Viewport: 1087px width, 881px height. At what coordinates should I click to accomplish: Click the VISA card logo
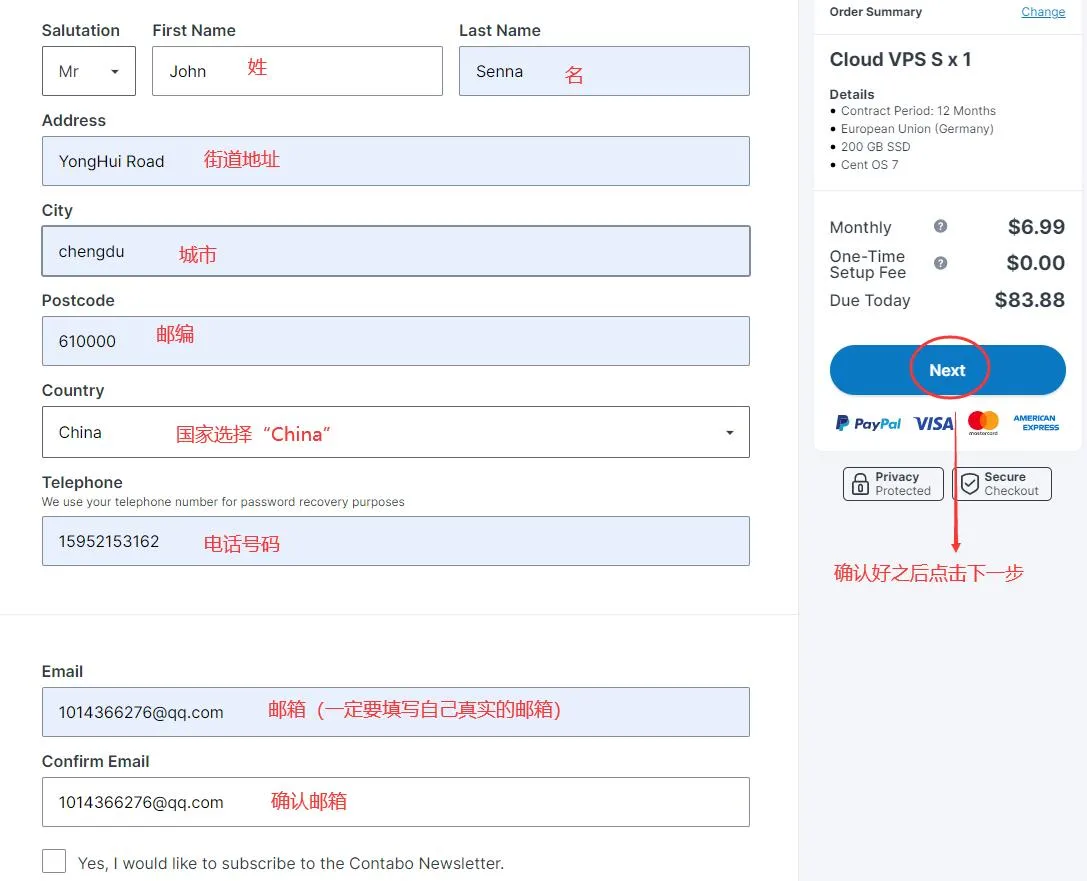click(x=933, y=424)
